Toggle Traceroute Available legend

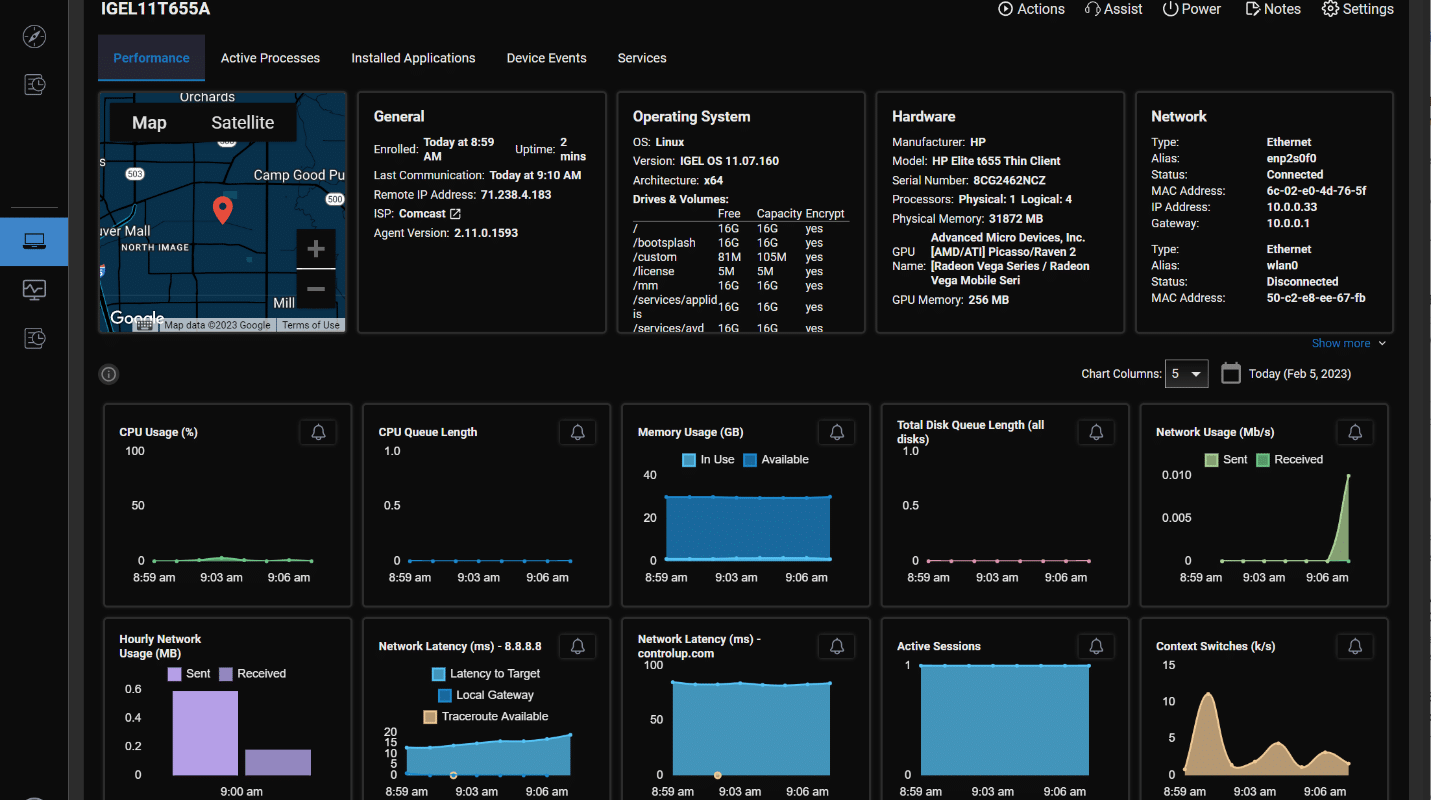[x=486, y=717]
